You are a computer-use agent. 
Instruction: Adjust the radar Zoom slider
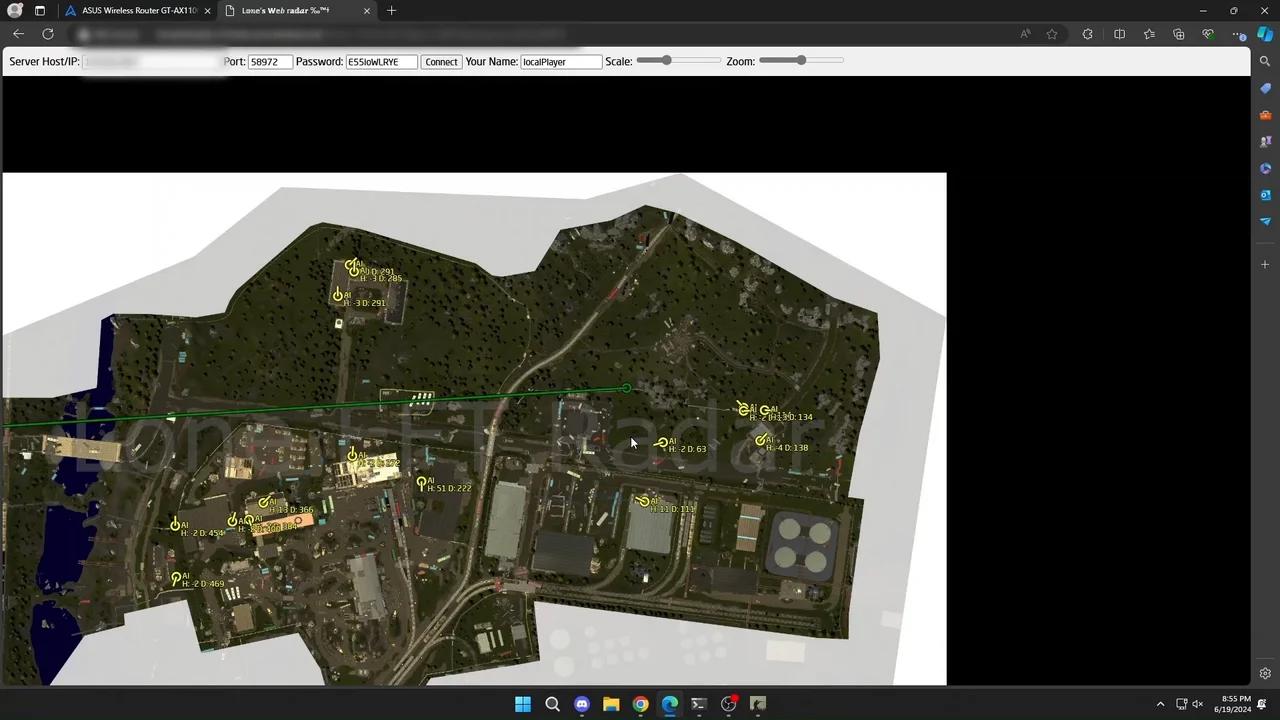(800, 61)
